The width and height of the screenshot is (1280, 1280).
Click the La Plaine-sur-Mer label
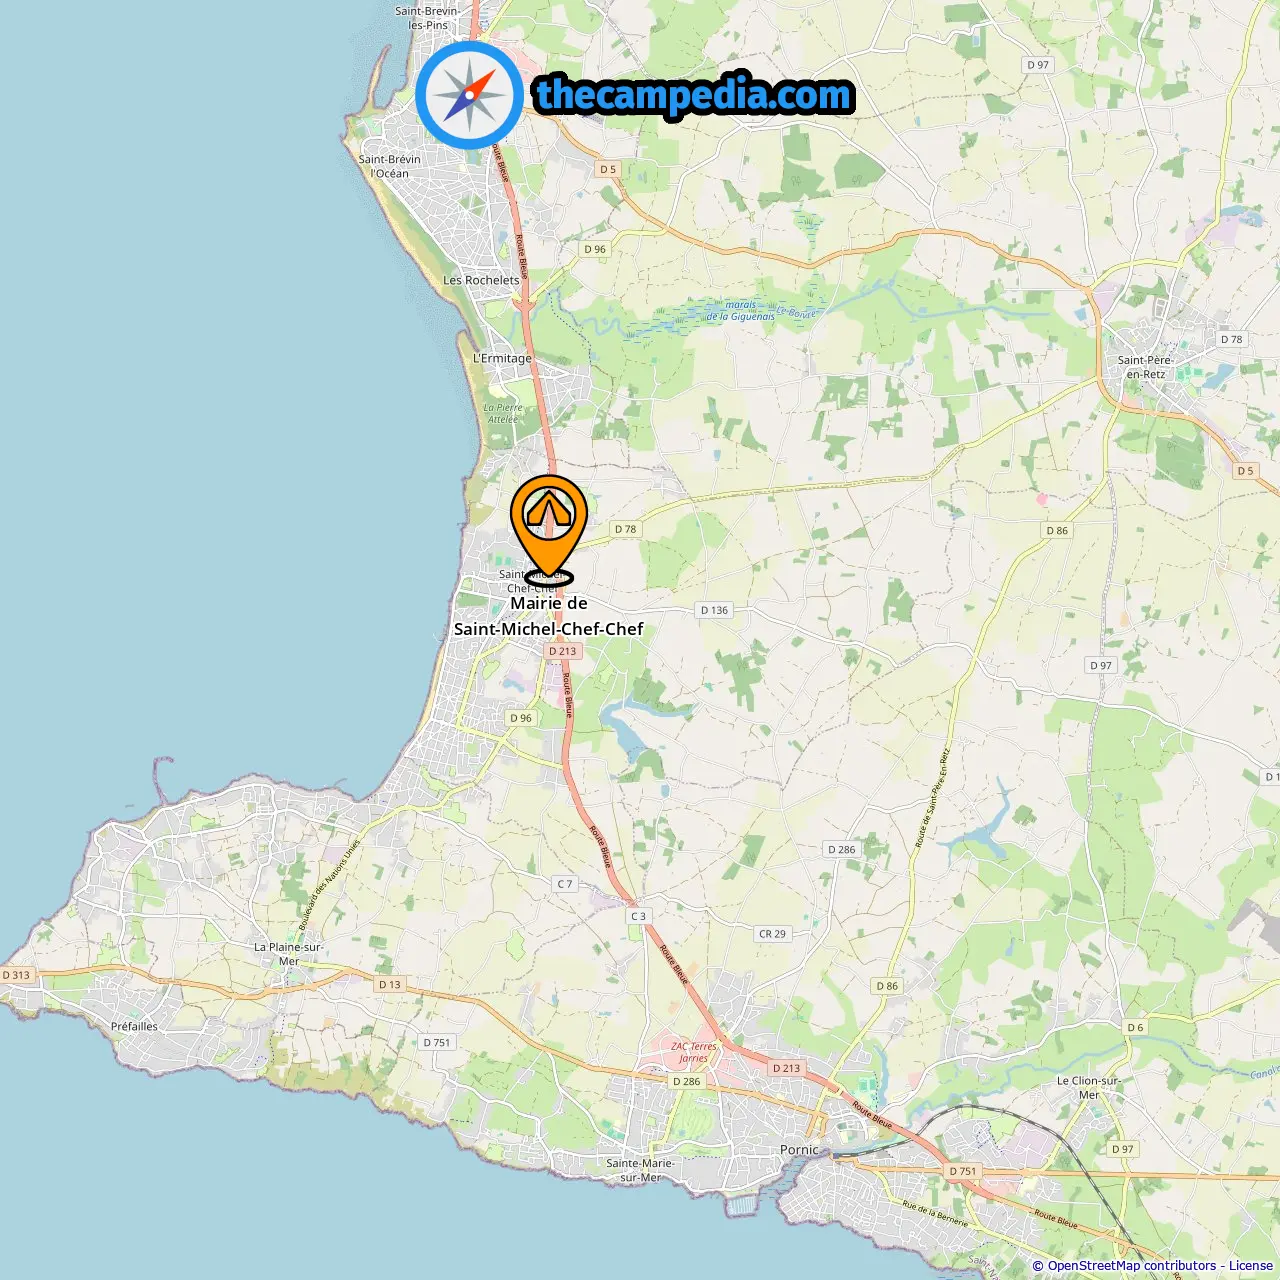click(288, 954)
